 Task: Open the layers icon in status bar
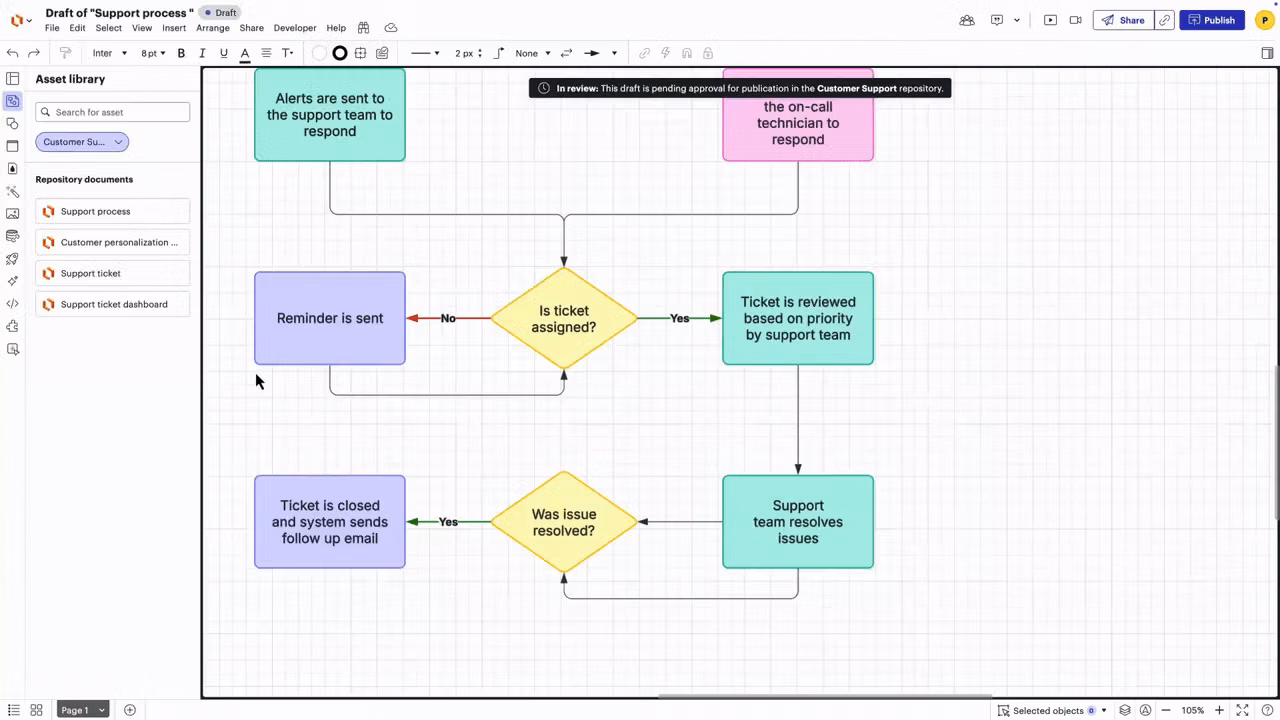pyautogui.click(x=1125, y=710)
